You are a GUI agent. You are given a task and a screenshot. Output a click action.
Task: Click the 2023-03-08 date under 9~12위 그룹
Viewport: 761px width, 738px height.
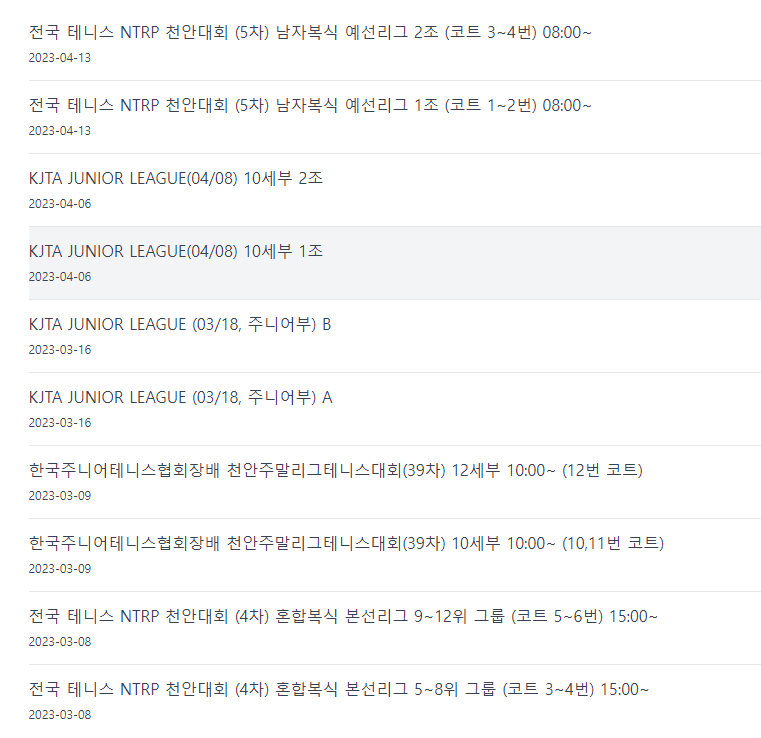(60, 641)
